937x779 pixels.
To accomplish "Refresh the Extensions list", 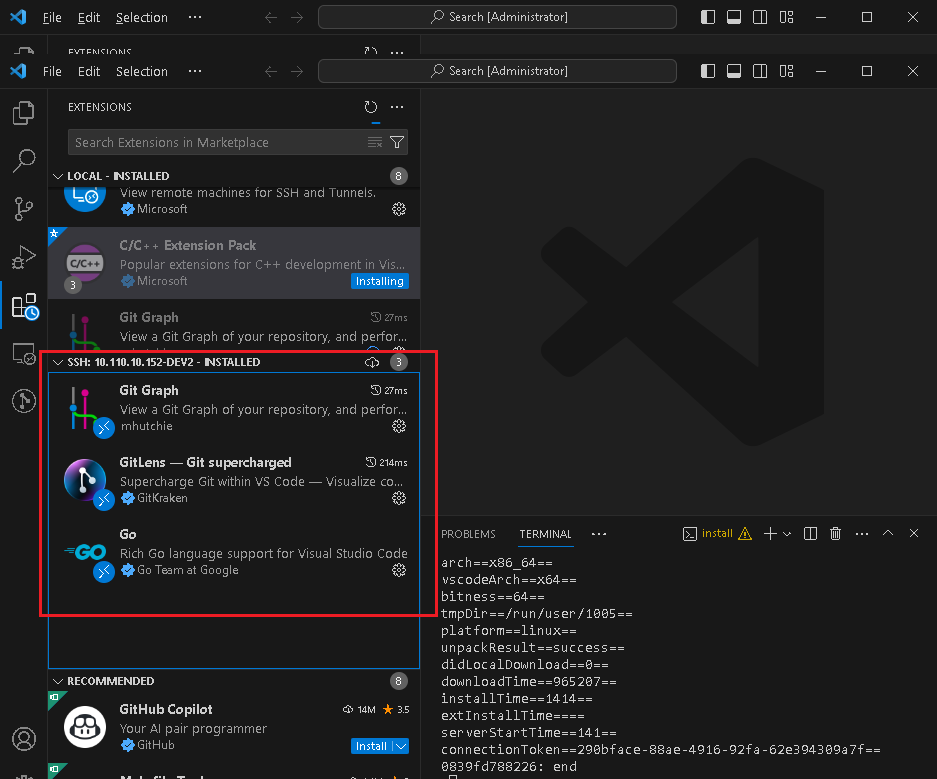I will [x=371, y=107].
